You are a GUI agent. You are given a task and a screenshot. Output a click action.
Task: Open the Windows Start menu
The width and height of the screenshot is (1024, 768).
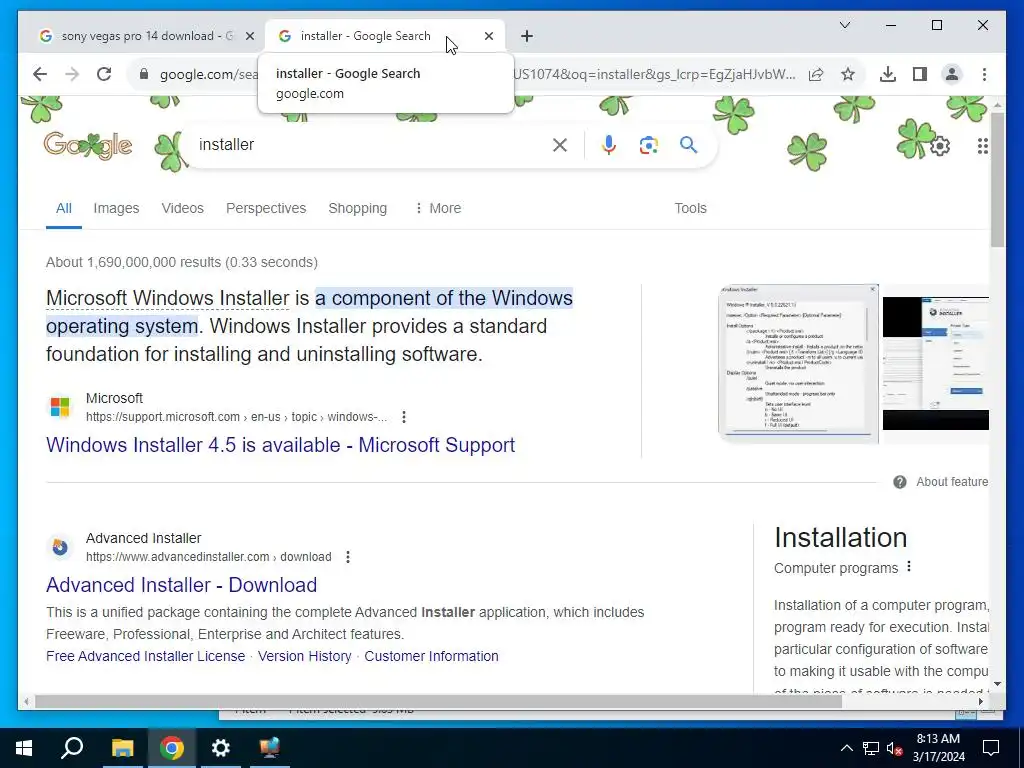click(x=24, y=748)
